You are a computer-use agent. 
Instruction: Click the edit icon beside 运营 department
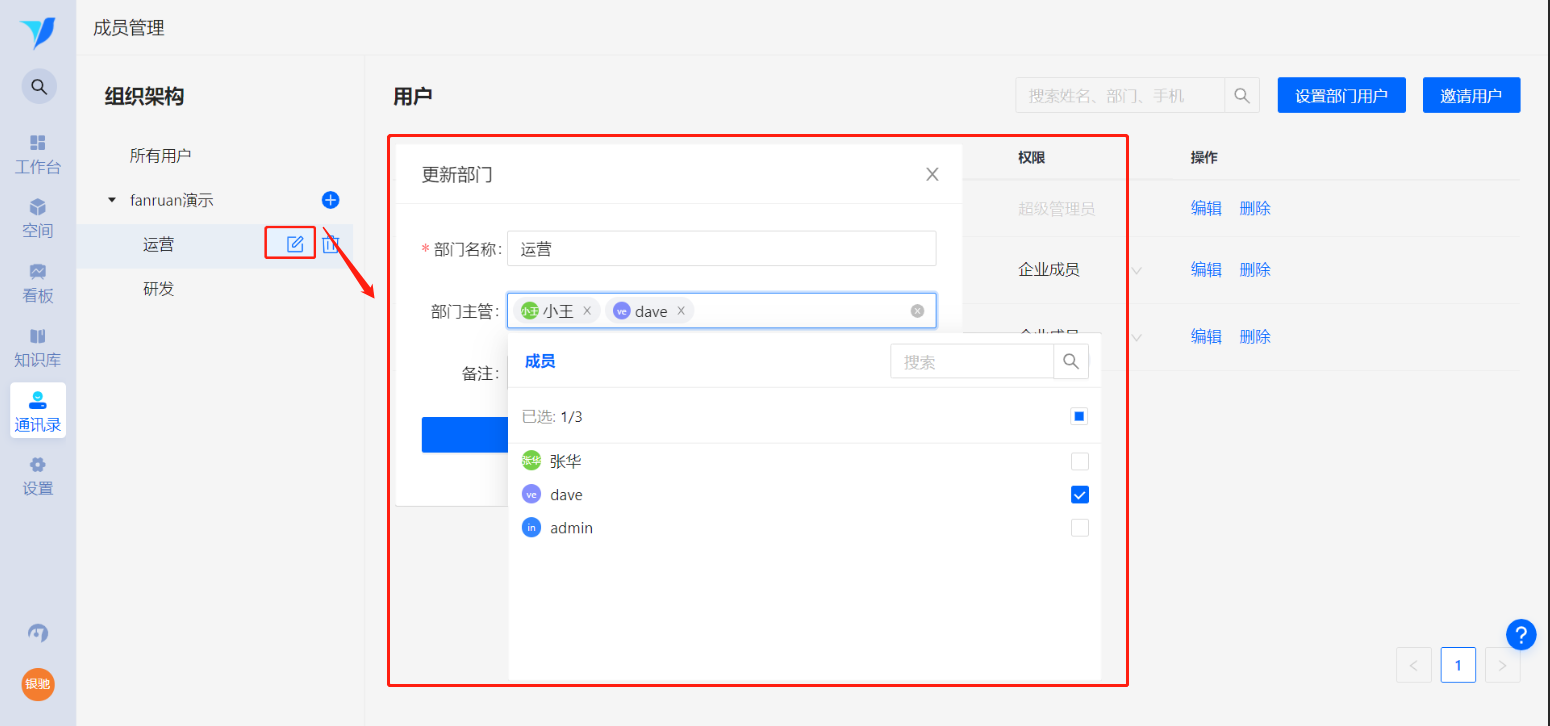[295, 244]
